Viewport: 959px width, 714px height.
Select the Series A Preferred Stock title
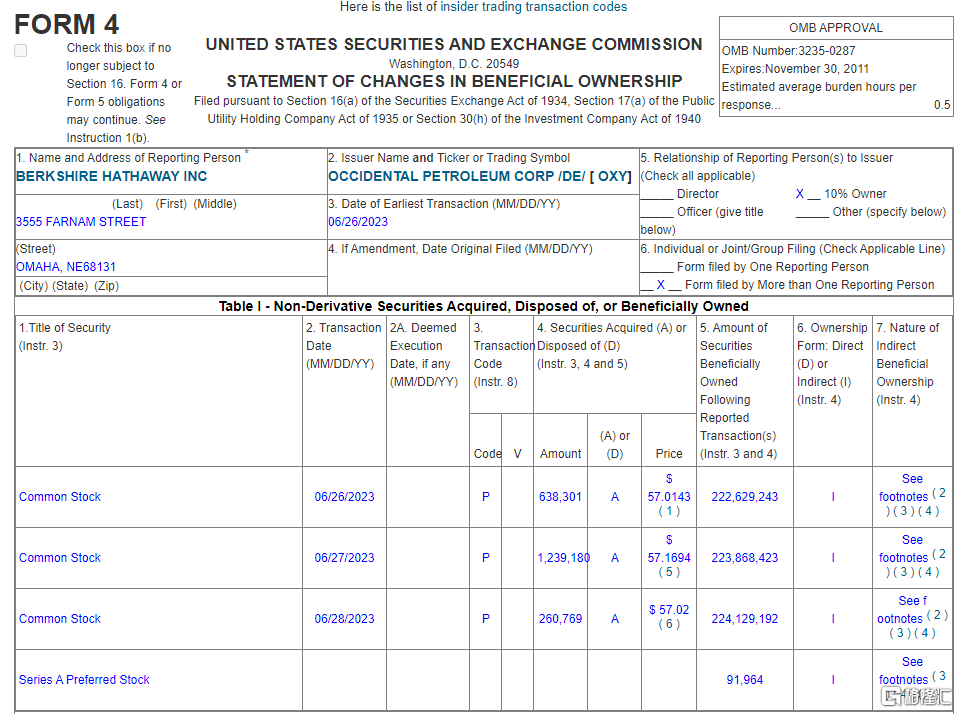[x=84, y=680]
